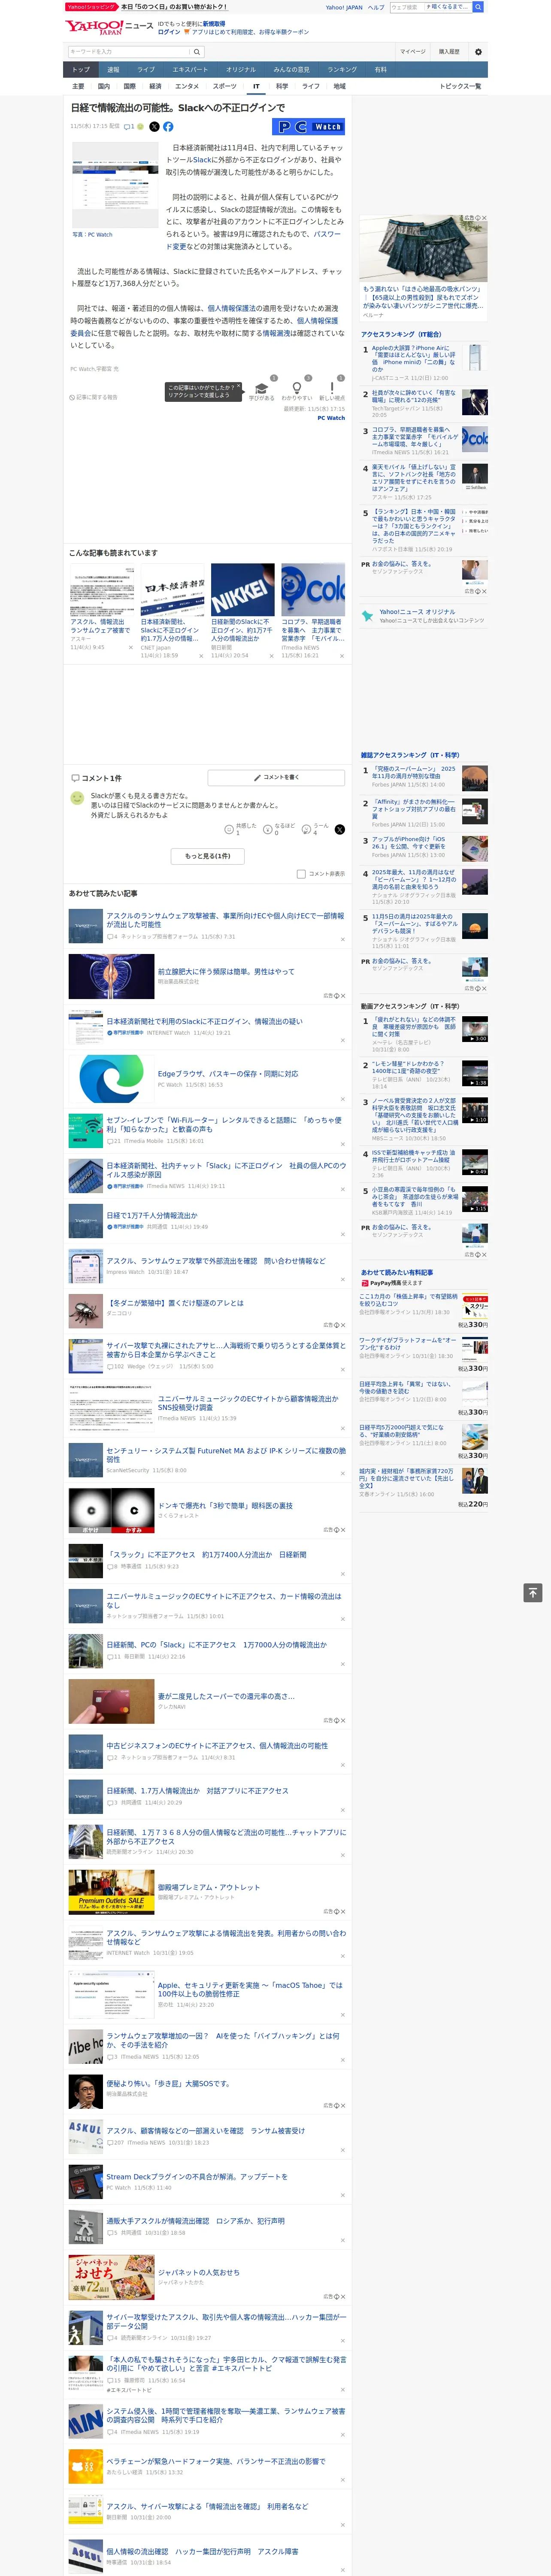Click the Yahoo! JAPAN News logo
The height and width of the screenshot is (2576, 551).
pyautogui.click(x=109, y=27)
